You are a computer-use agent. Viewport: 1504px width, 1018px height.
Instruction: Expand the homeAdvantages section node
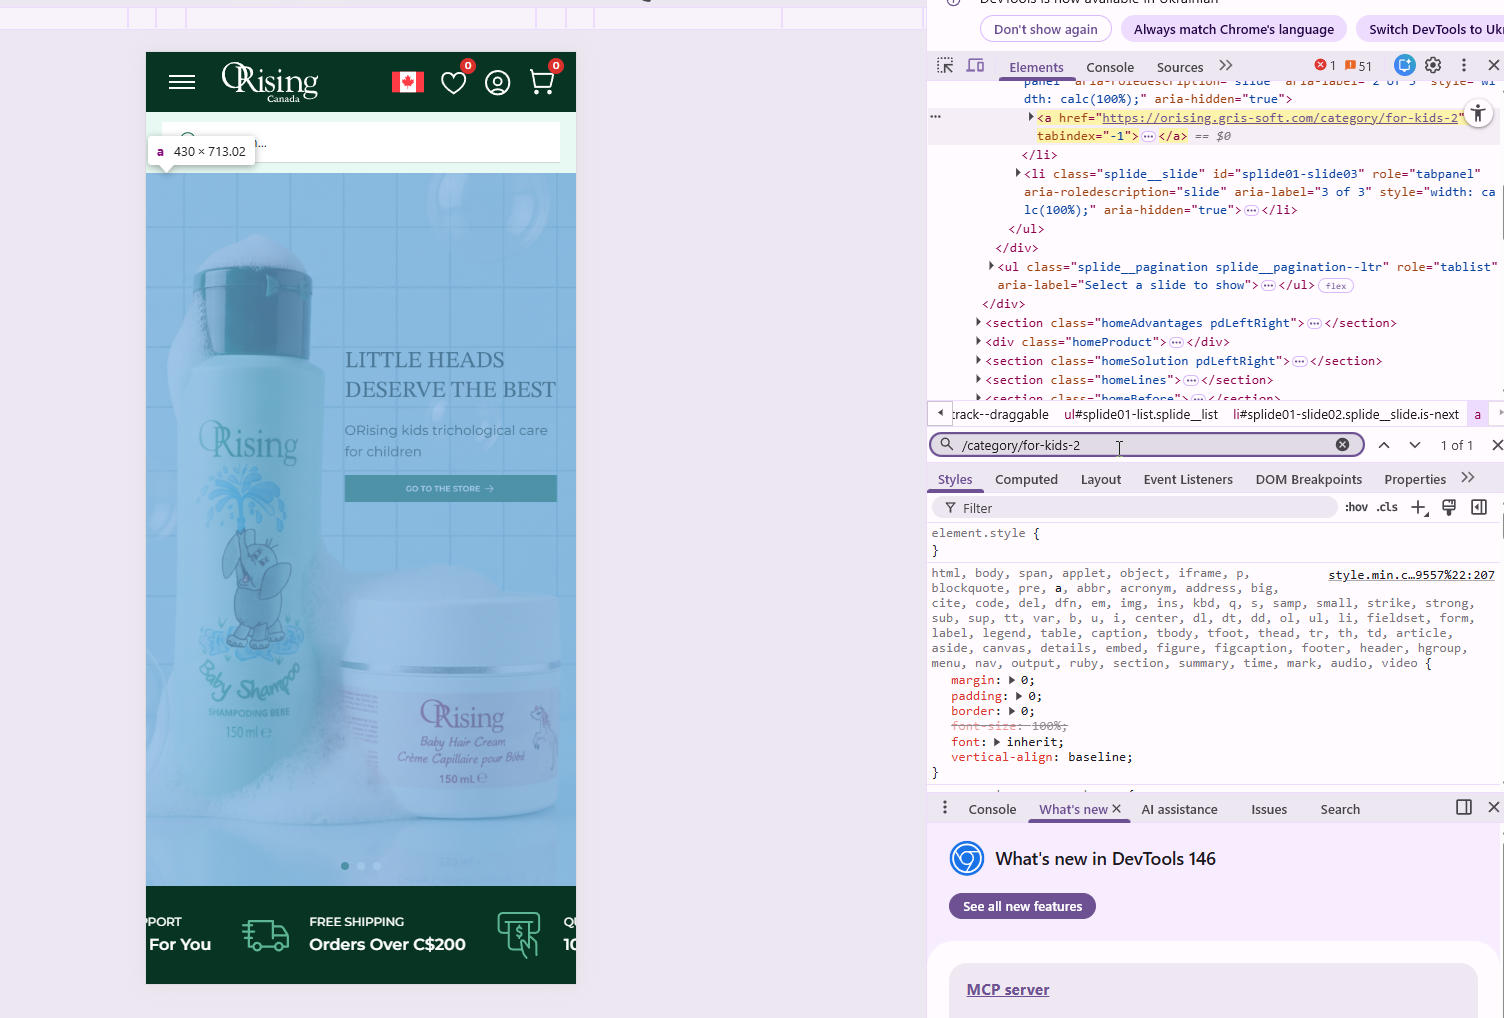(x=979, y=322)
